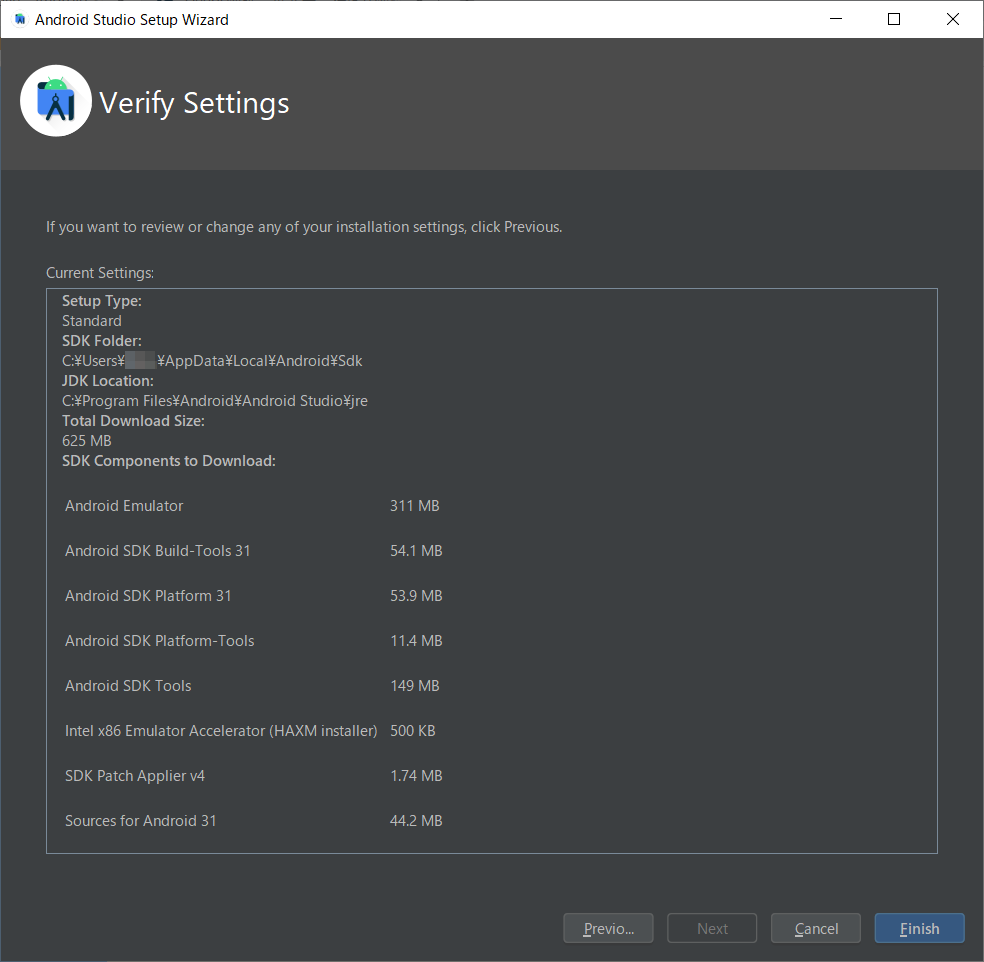This screenshot has width=984, height=962.
Task: Click the title bar Android Studio icon
Action: coord(20,19)
